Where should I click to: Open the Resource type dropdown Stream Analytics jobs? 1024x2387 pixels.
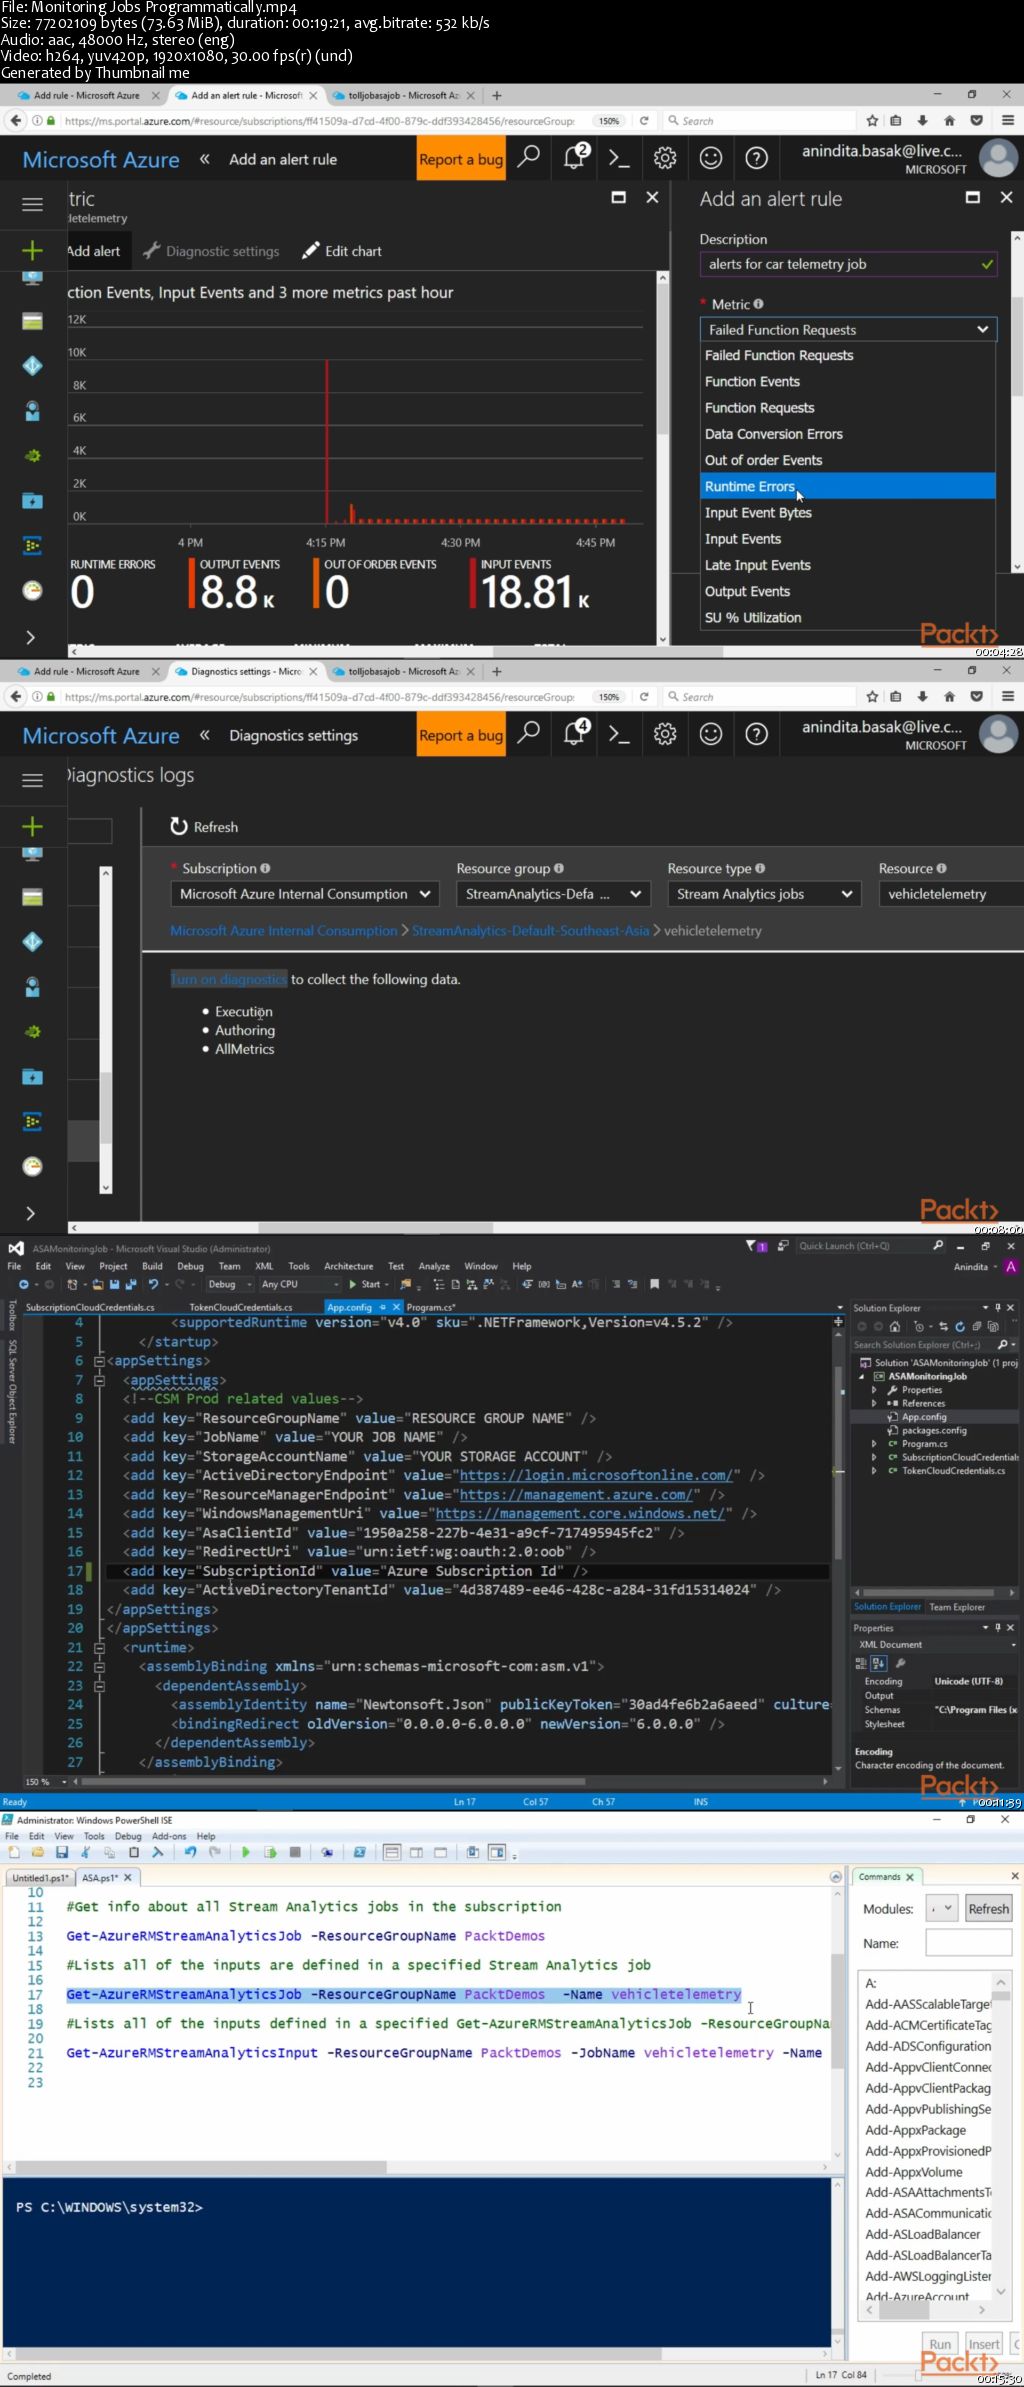764,894
